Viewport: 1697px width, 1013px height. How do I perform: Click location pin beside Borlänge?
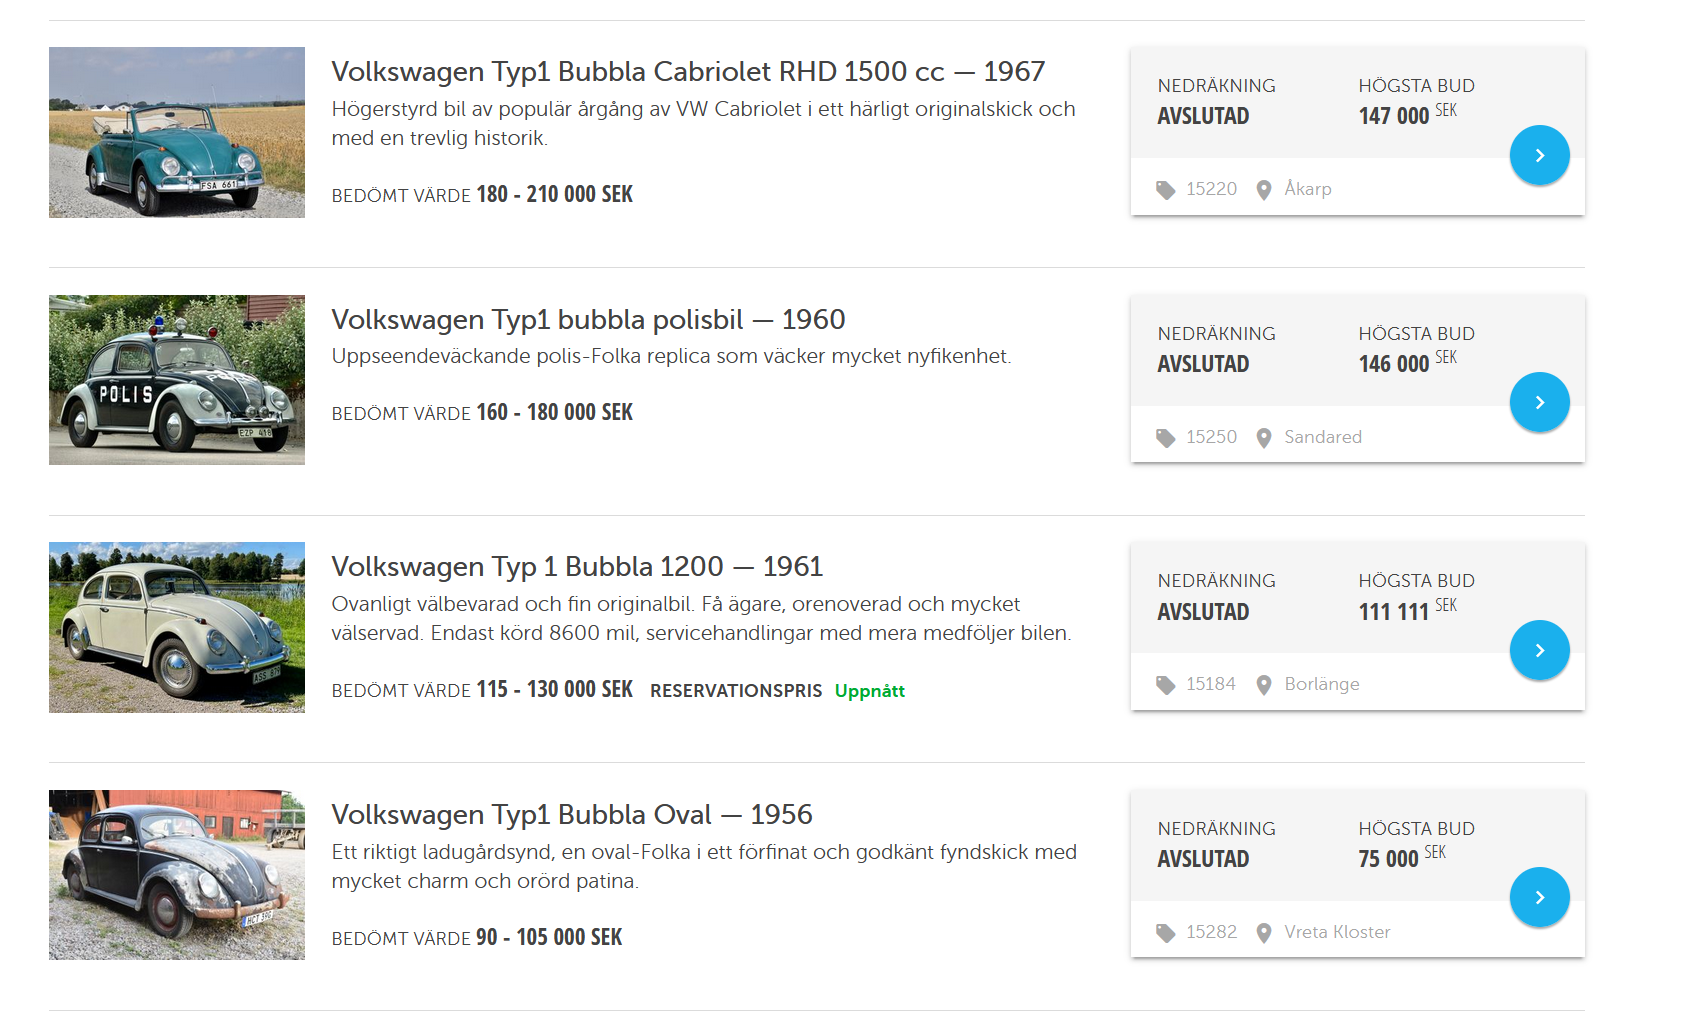click(x=1264, y=685)
